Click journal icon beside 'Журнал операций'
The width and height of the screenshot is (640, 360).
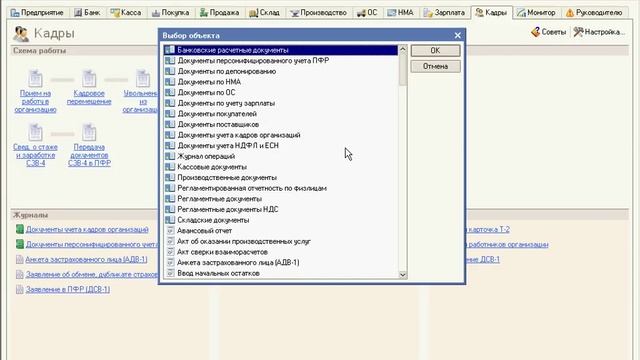[x=170, y=156]
